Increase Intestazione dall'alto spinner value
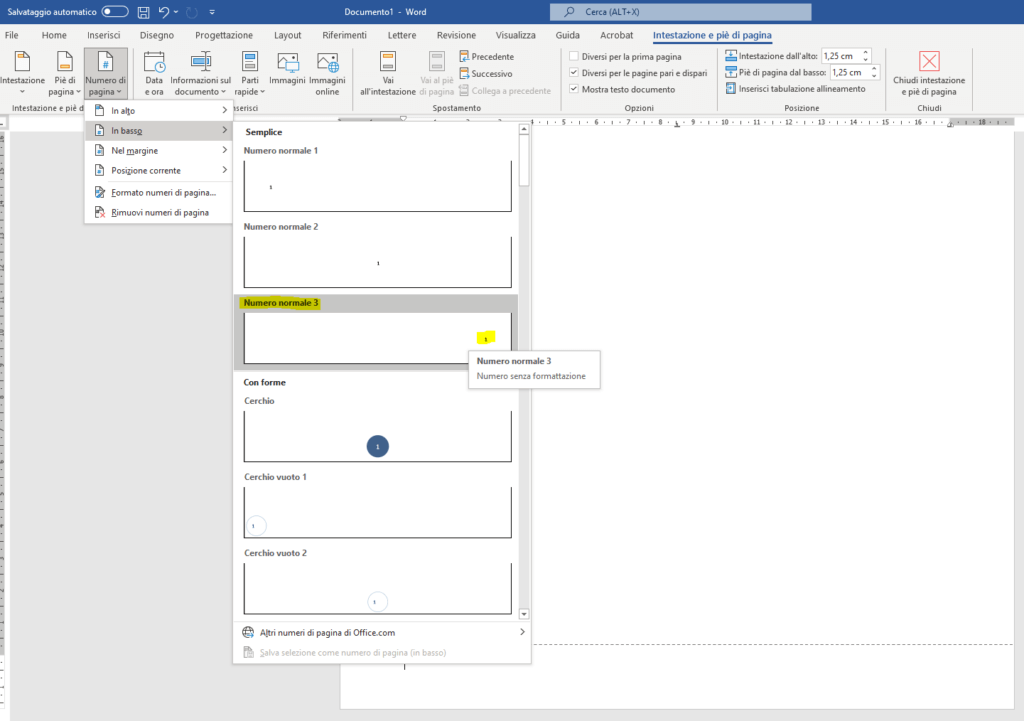The width and height of the screenshot is (1024, 721). click(866, 53)
